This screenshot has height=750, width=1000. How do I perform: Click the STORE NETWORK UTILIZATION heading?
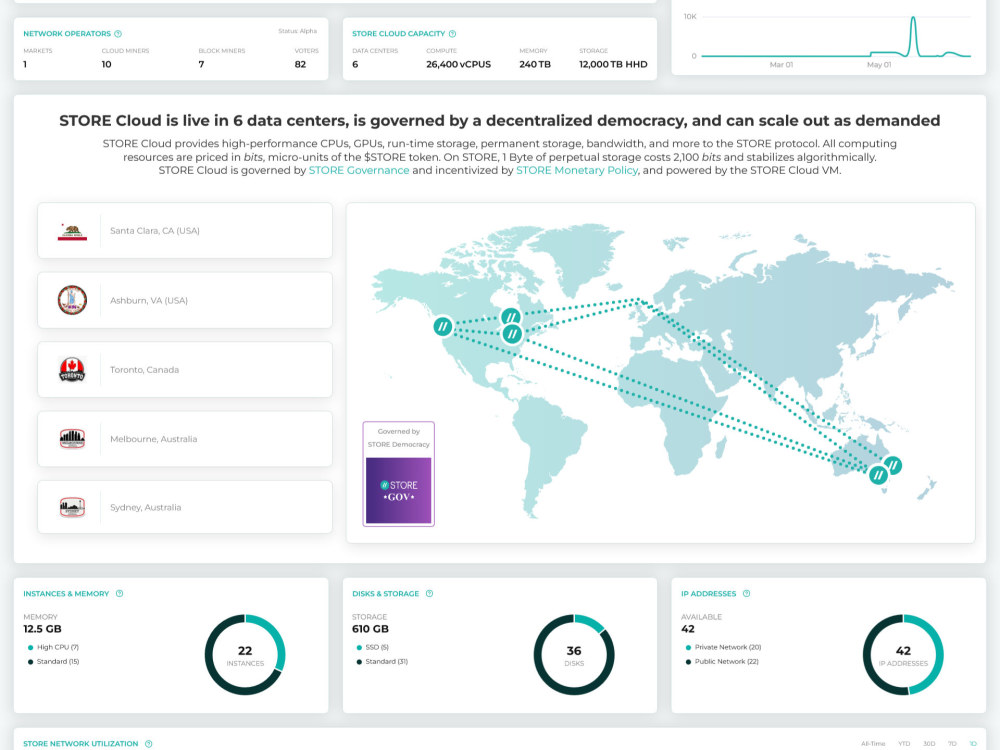[80, 744]
